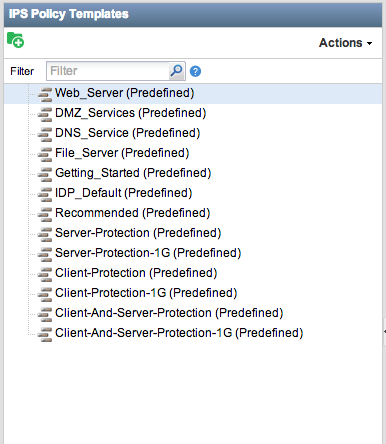Select Client-Protection-1G (Predefined) template
The width and height of the screenshot is (386, 444).
coord(146,293)
